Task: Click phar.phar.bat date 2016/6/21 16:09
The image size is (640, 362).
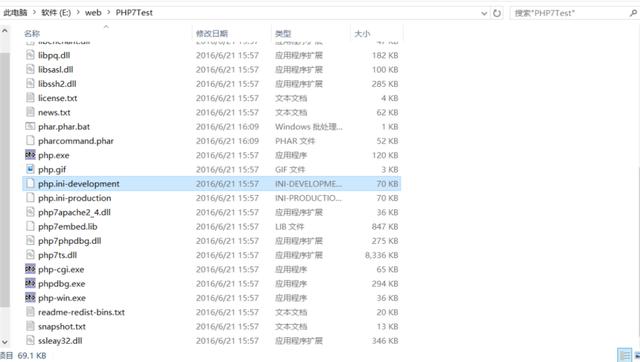Action: click(227, 127)
